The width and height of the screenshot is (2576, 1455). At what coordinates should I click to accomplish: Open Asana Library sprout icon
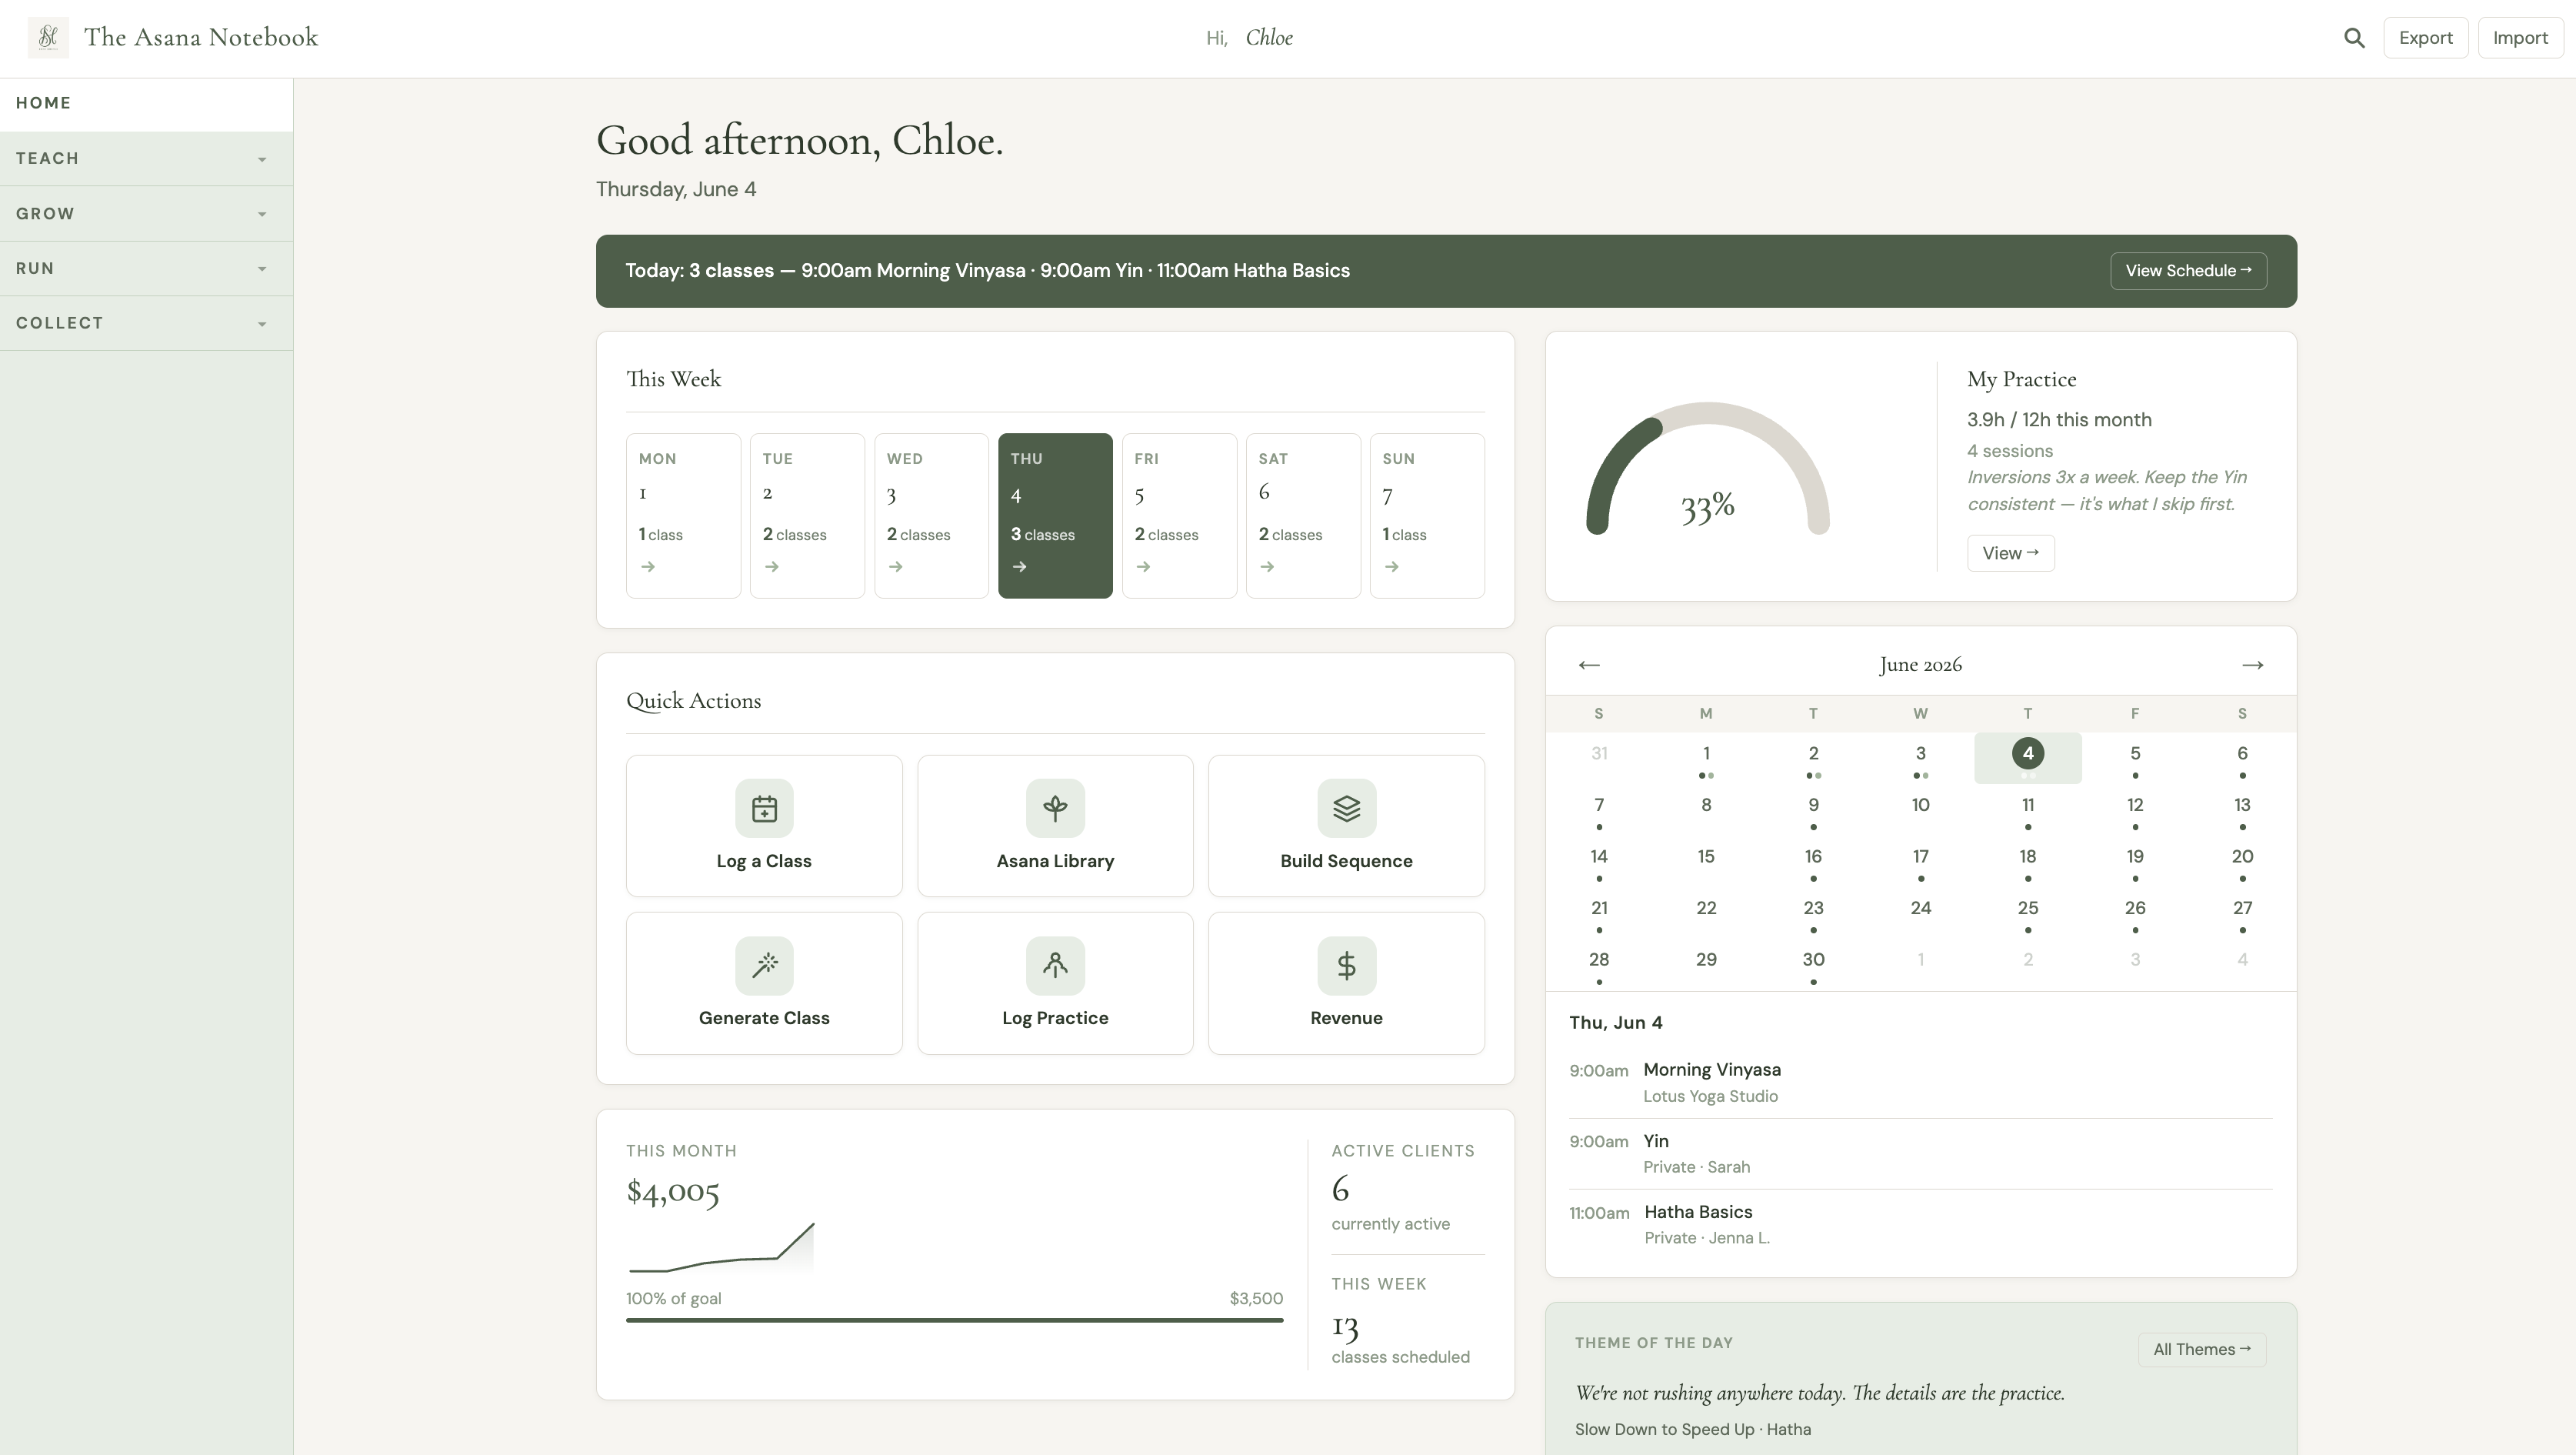point(1055,808)
